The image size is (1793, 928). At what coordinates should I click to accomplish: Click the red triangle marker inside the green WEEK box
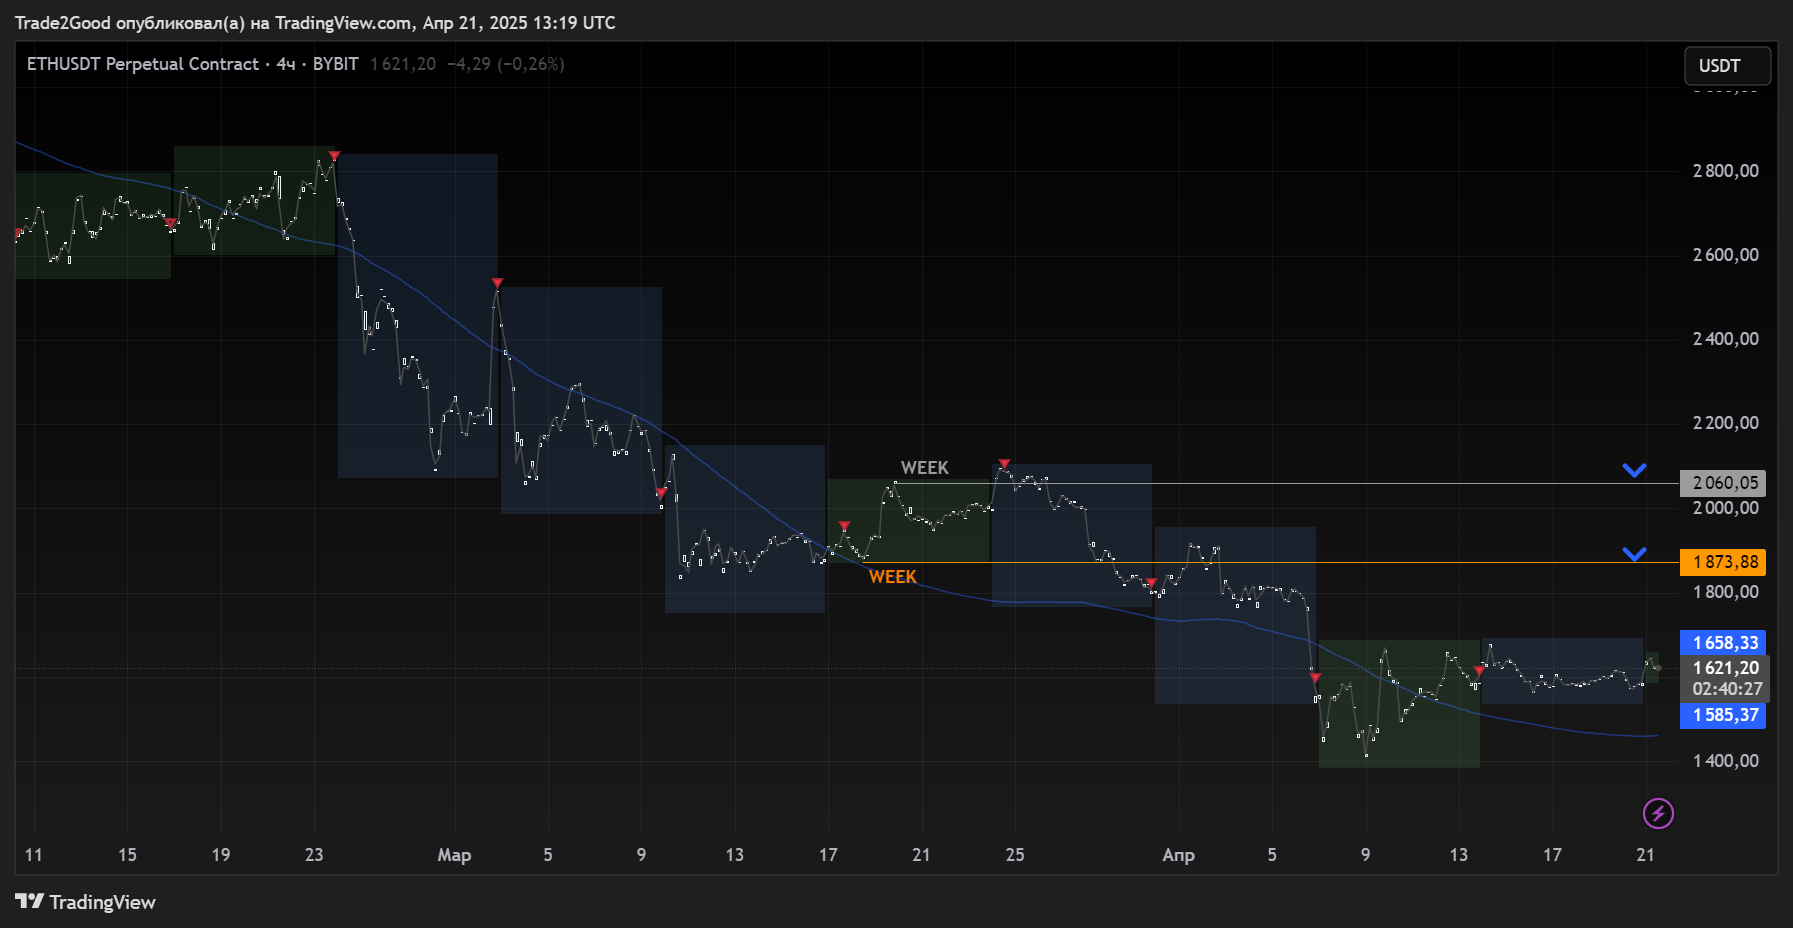844,526
